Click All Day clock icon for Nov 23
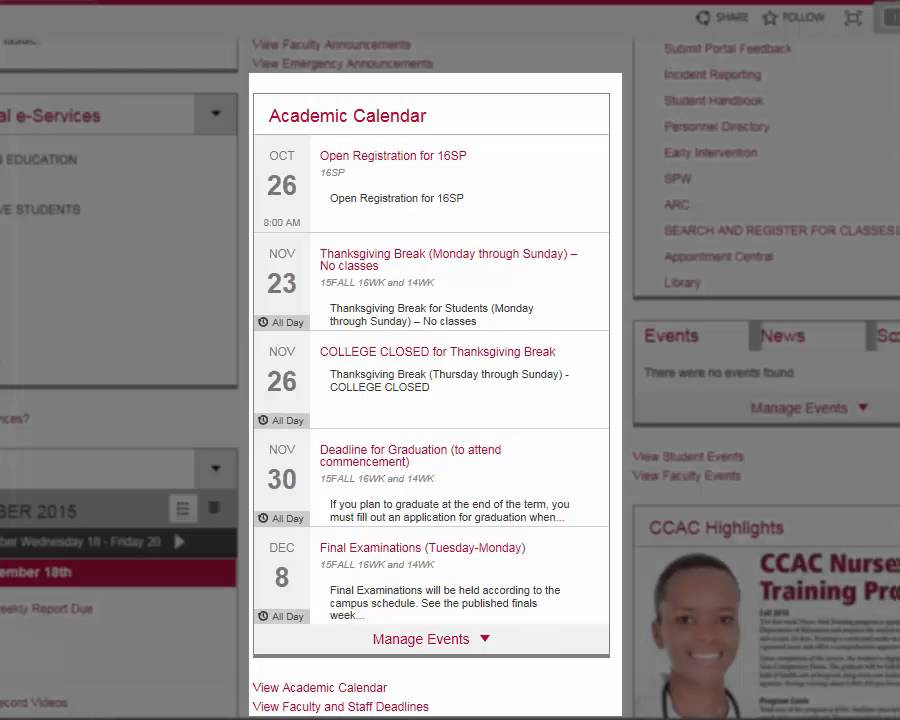Viewport: 900px width, 720px height. [263, 322]
